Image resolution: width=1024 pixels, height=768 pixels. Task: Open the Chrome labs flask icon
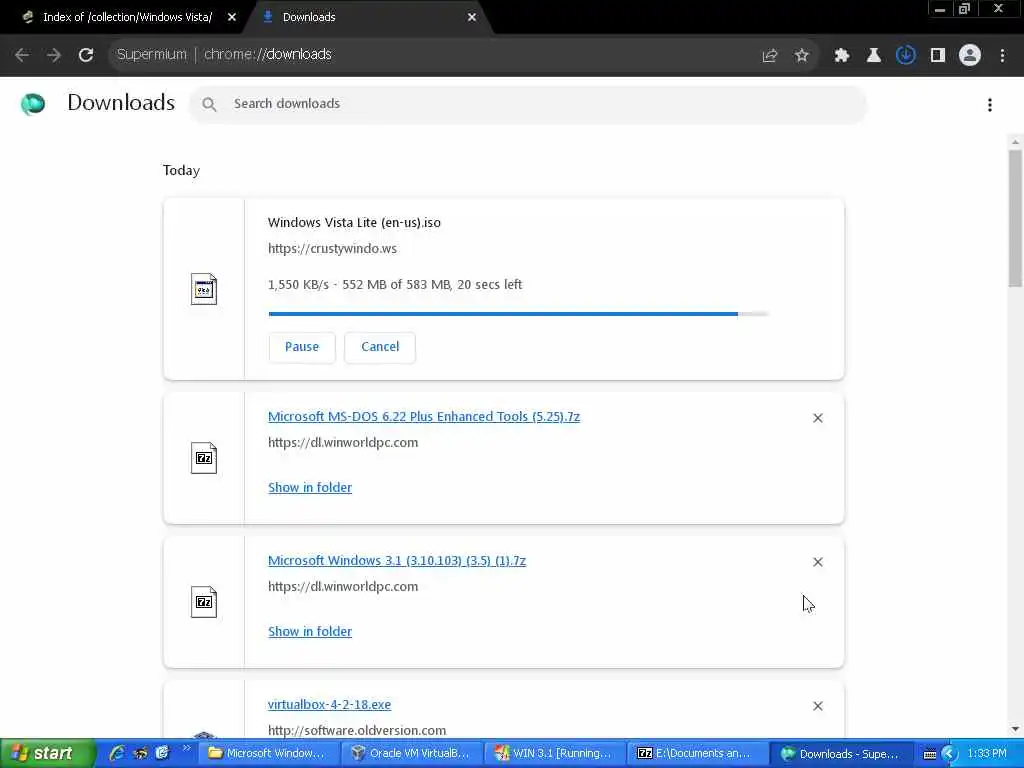click(873, 56)
